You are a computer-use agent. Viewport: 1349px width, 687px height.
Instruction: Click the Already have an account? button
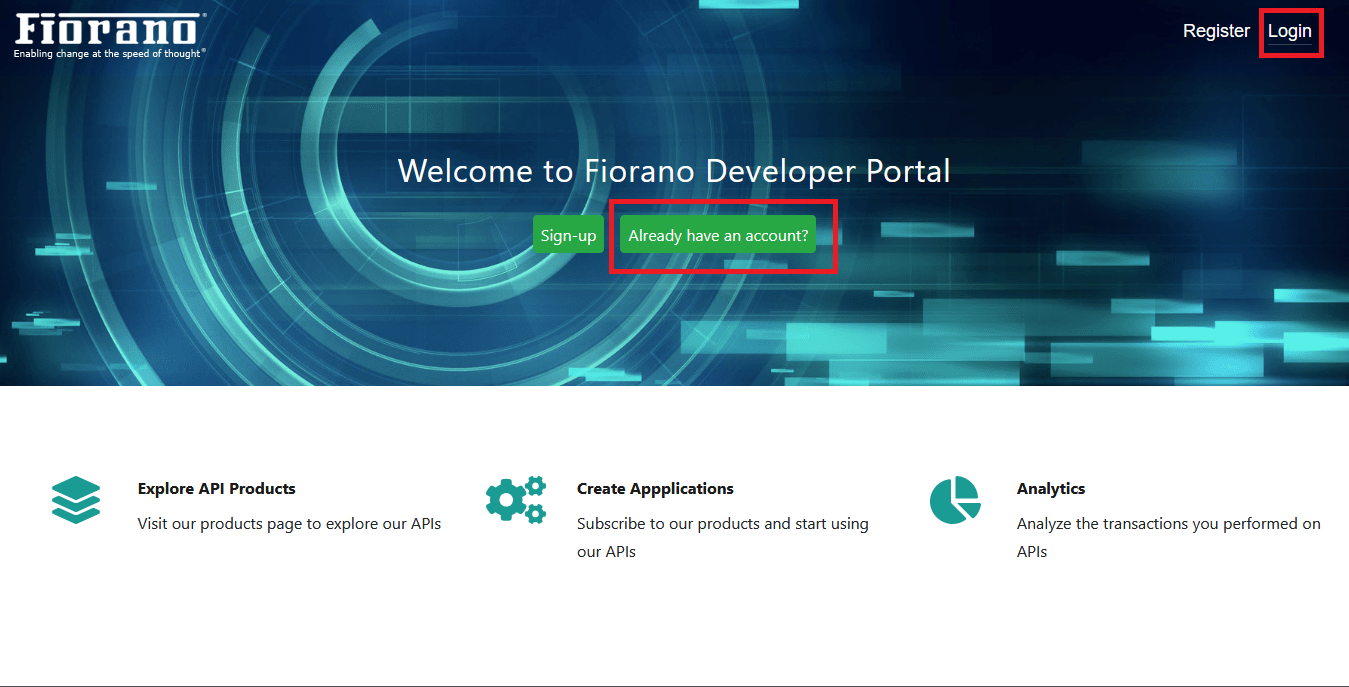click(x=718, y=235)
